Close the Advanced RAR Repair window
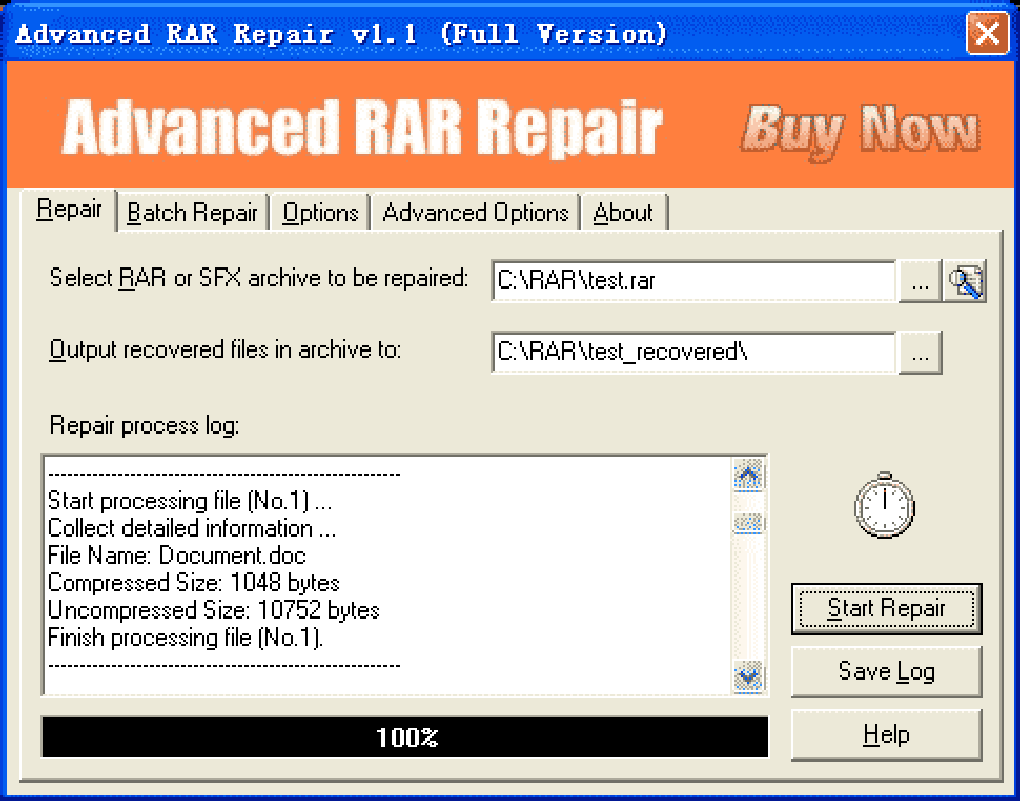This screenshot has width=1020, height=801. tap(987, 32)
